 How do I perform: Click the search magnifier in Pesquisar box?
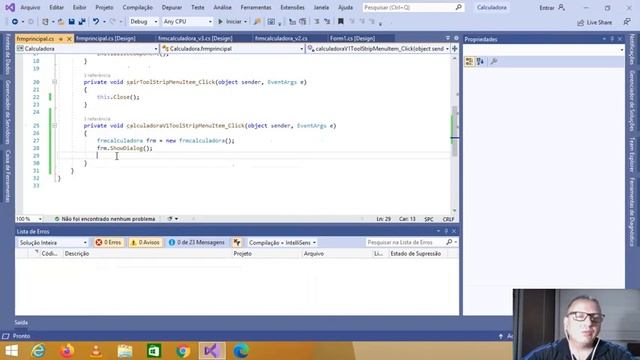[x=458, y=7]
